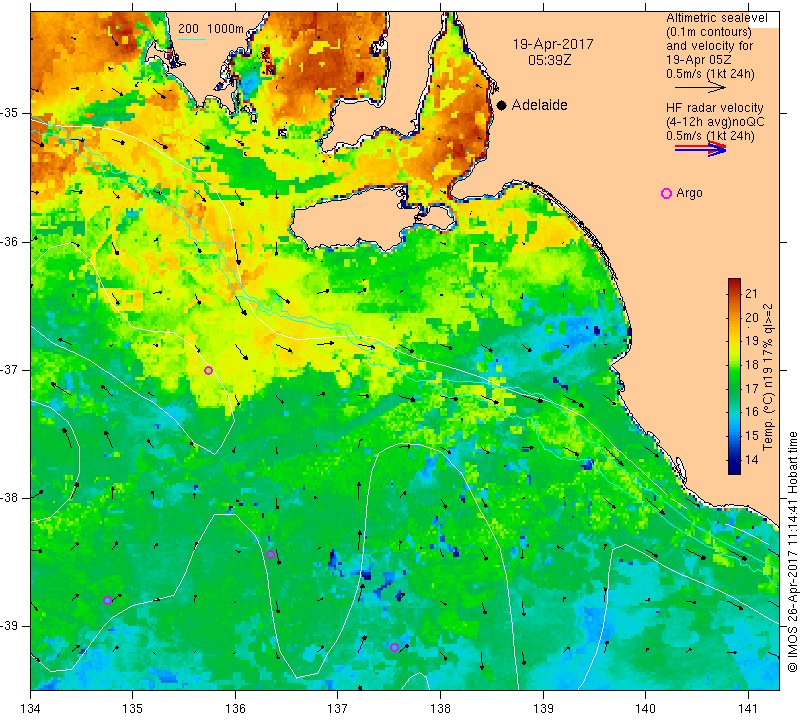This screenshot has height=720, width=800.
Task: Click the Altimetric sealevel legend title
Action: tap(716, 18)
